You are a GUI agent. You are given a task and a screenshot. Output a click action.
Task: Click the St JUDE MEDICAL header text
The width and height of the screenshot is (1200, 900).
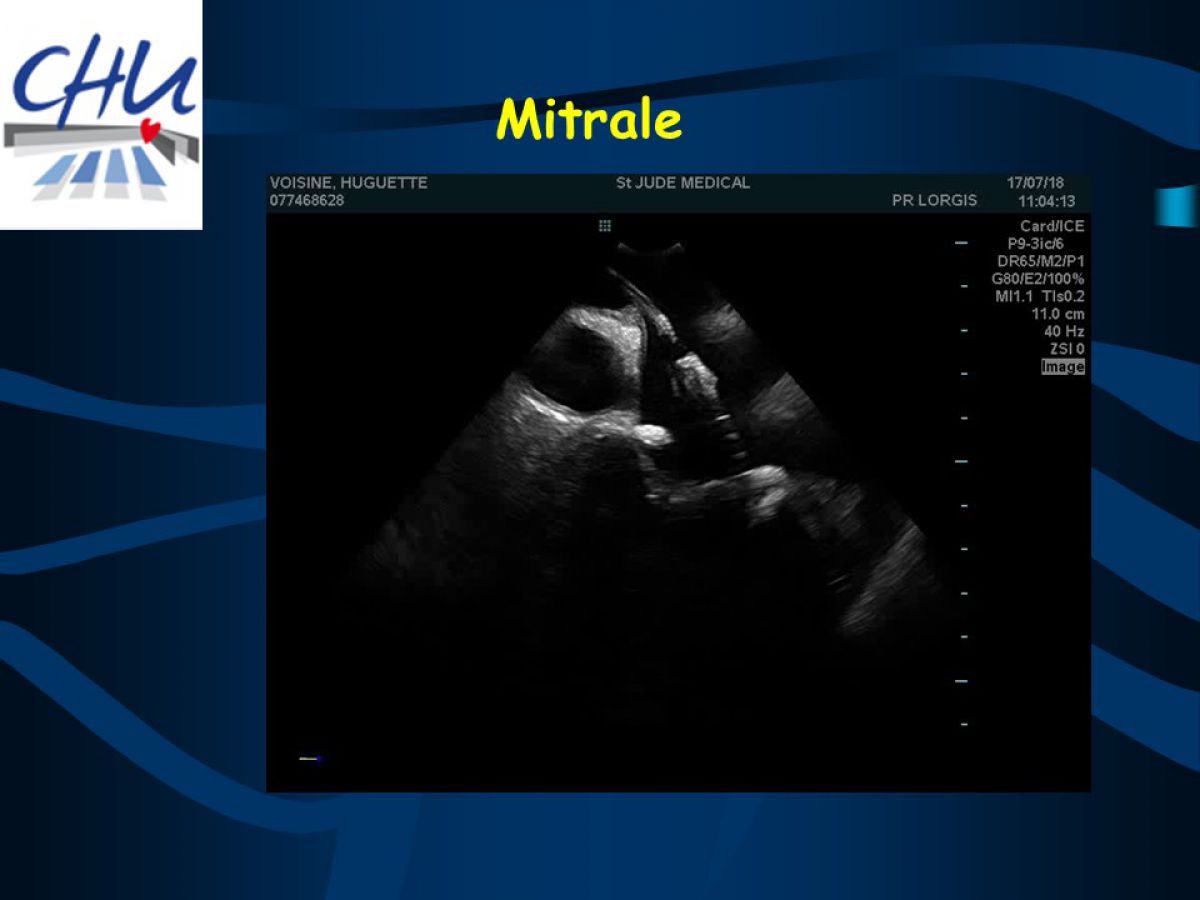pos(683,183)
